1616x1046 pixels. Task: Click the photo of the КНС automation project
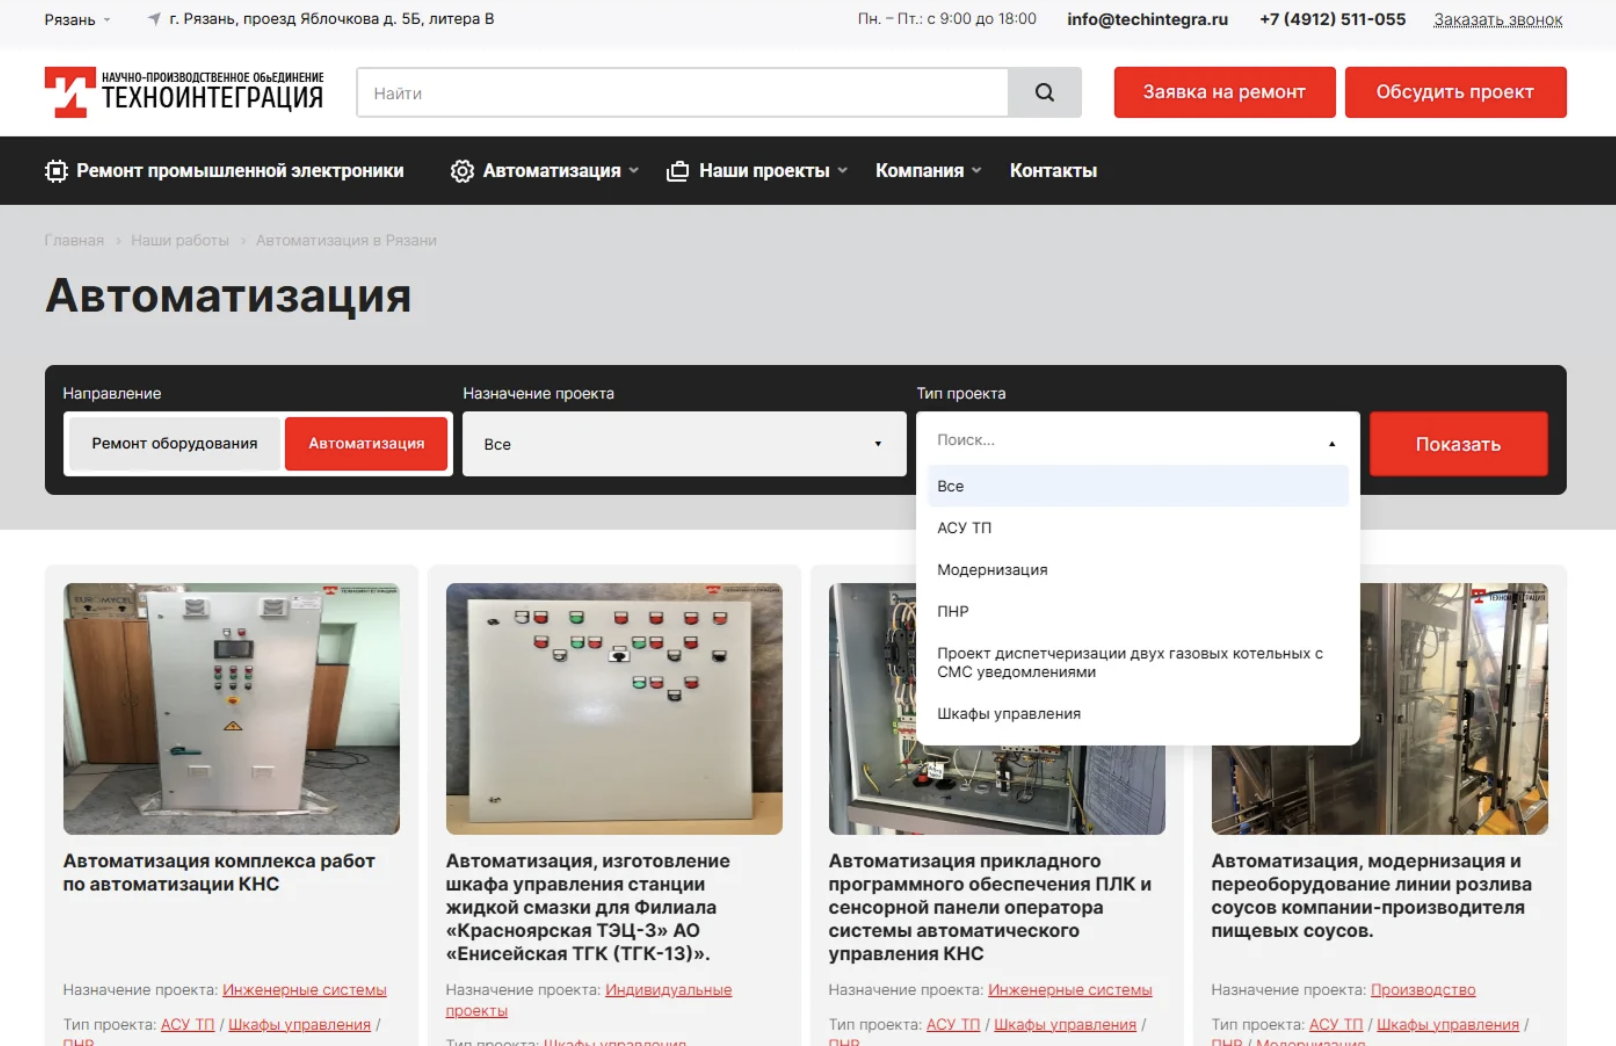[230, 707]
